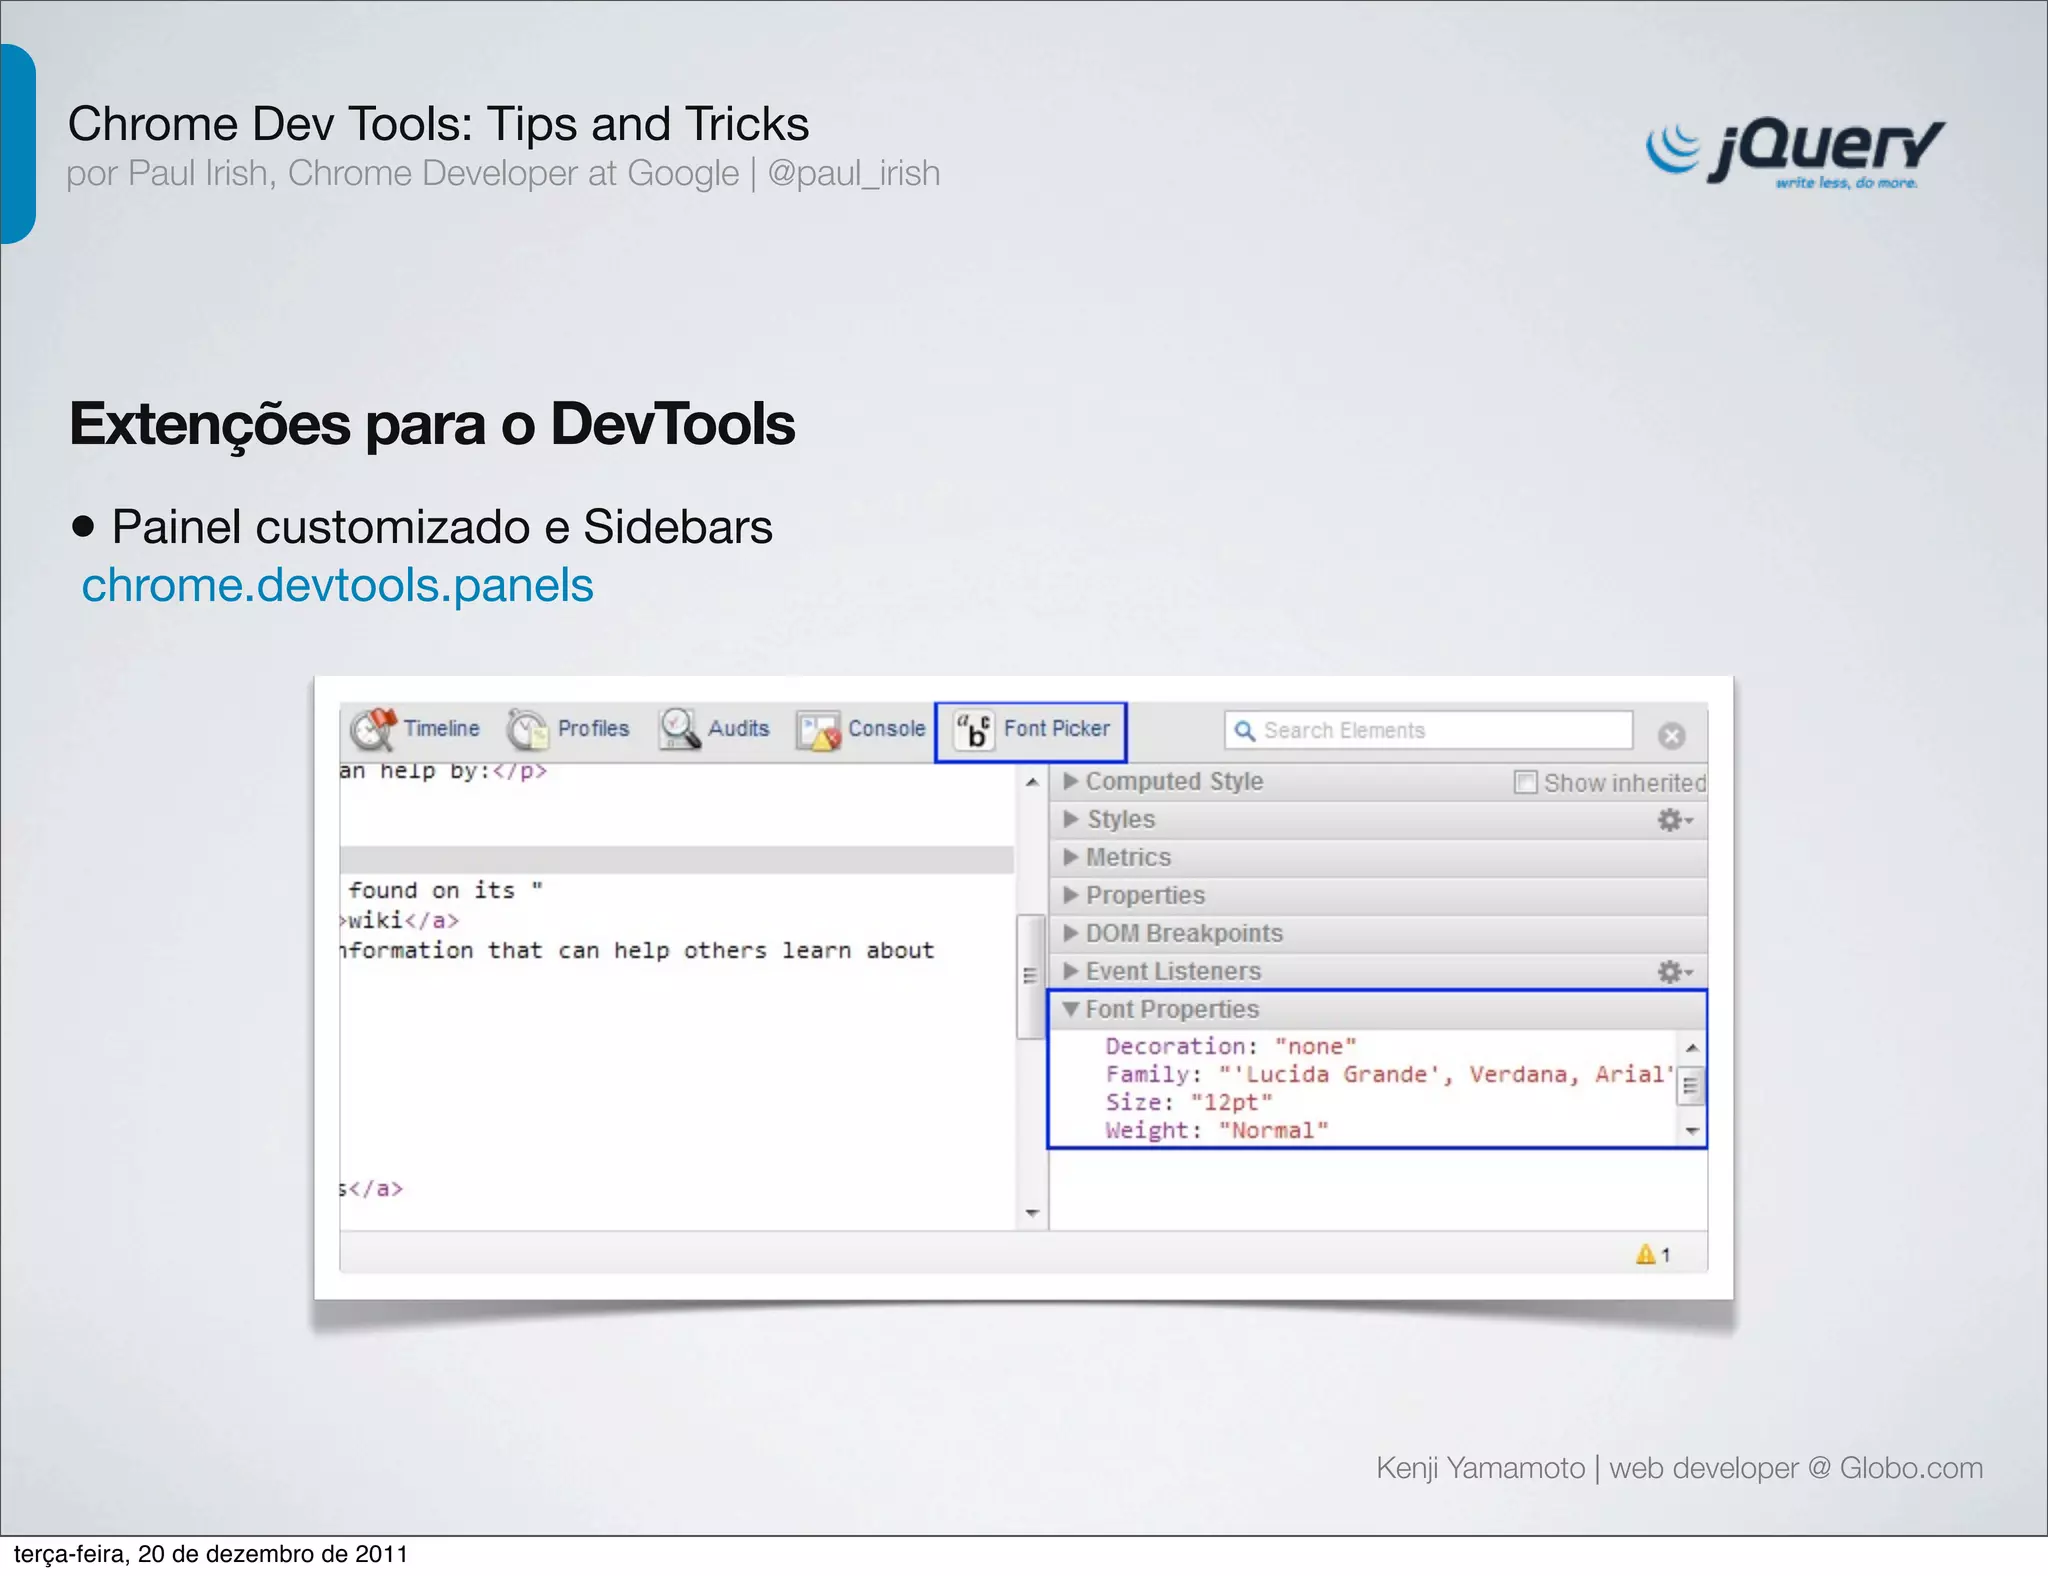The width and height of the screenshot is (2048, 1576).
Task: Switch to the Console tab
Action: click(862, 729)
